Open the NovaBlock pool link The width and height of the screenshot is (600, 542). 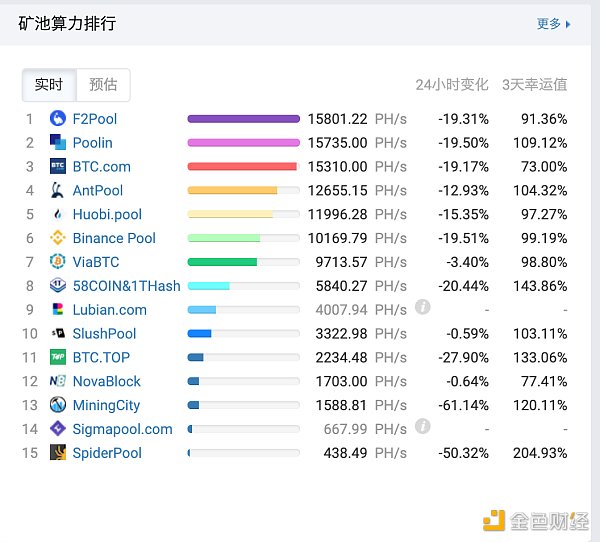(107, 381)
